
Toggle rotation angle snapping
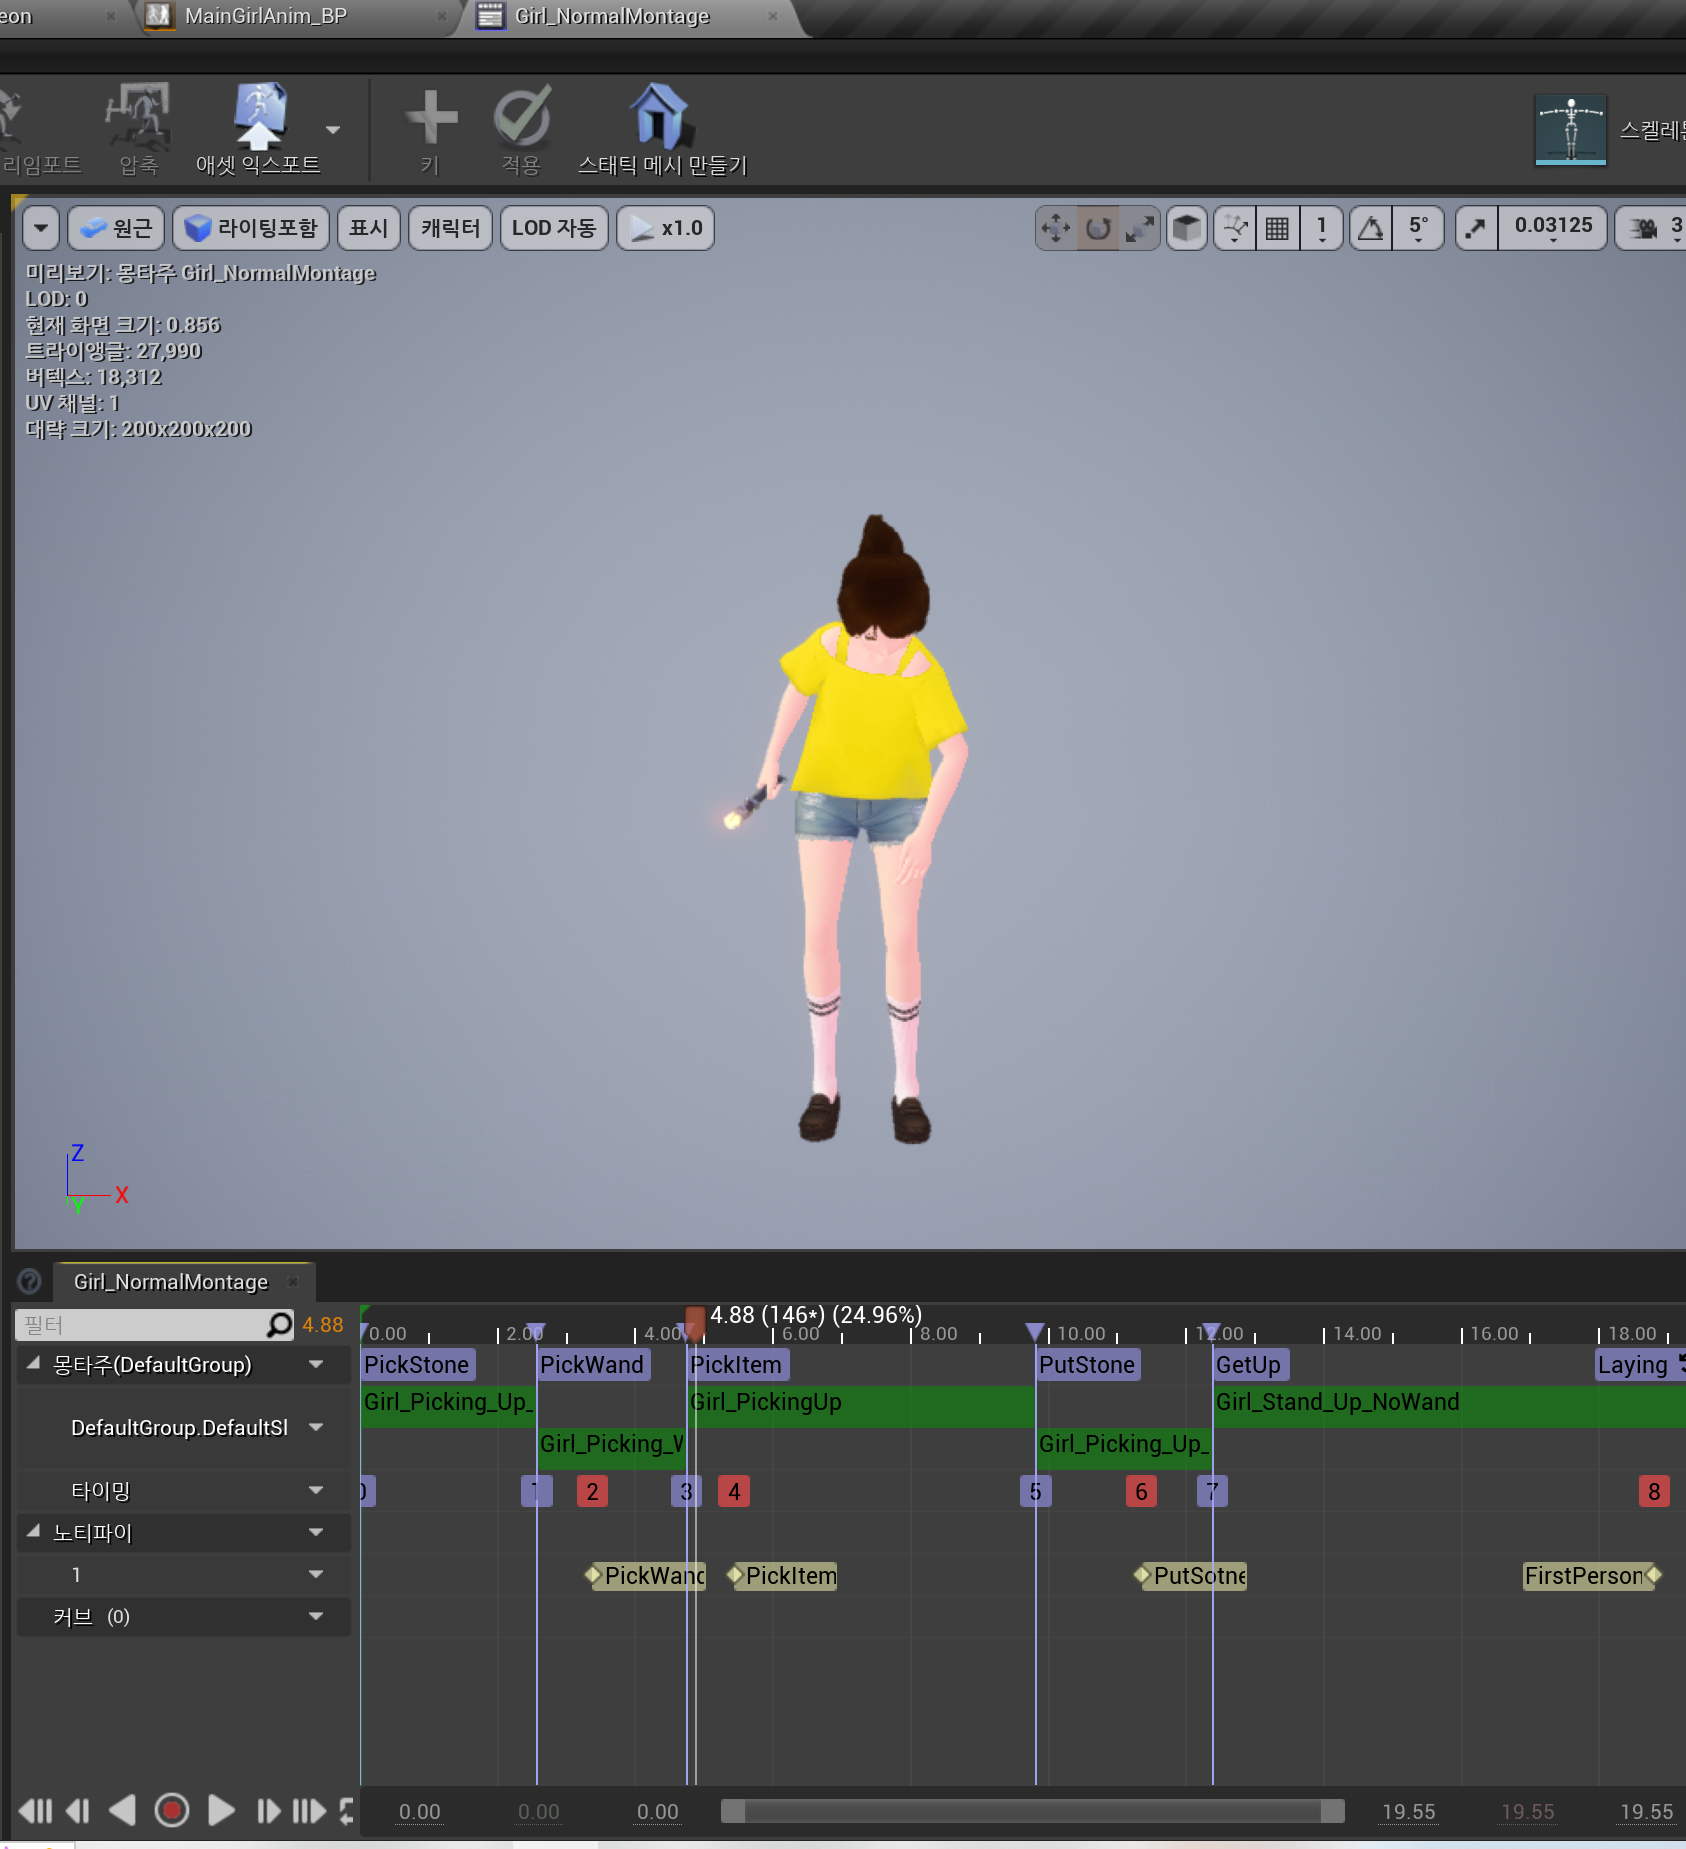coord(1371,228)
